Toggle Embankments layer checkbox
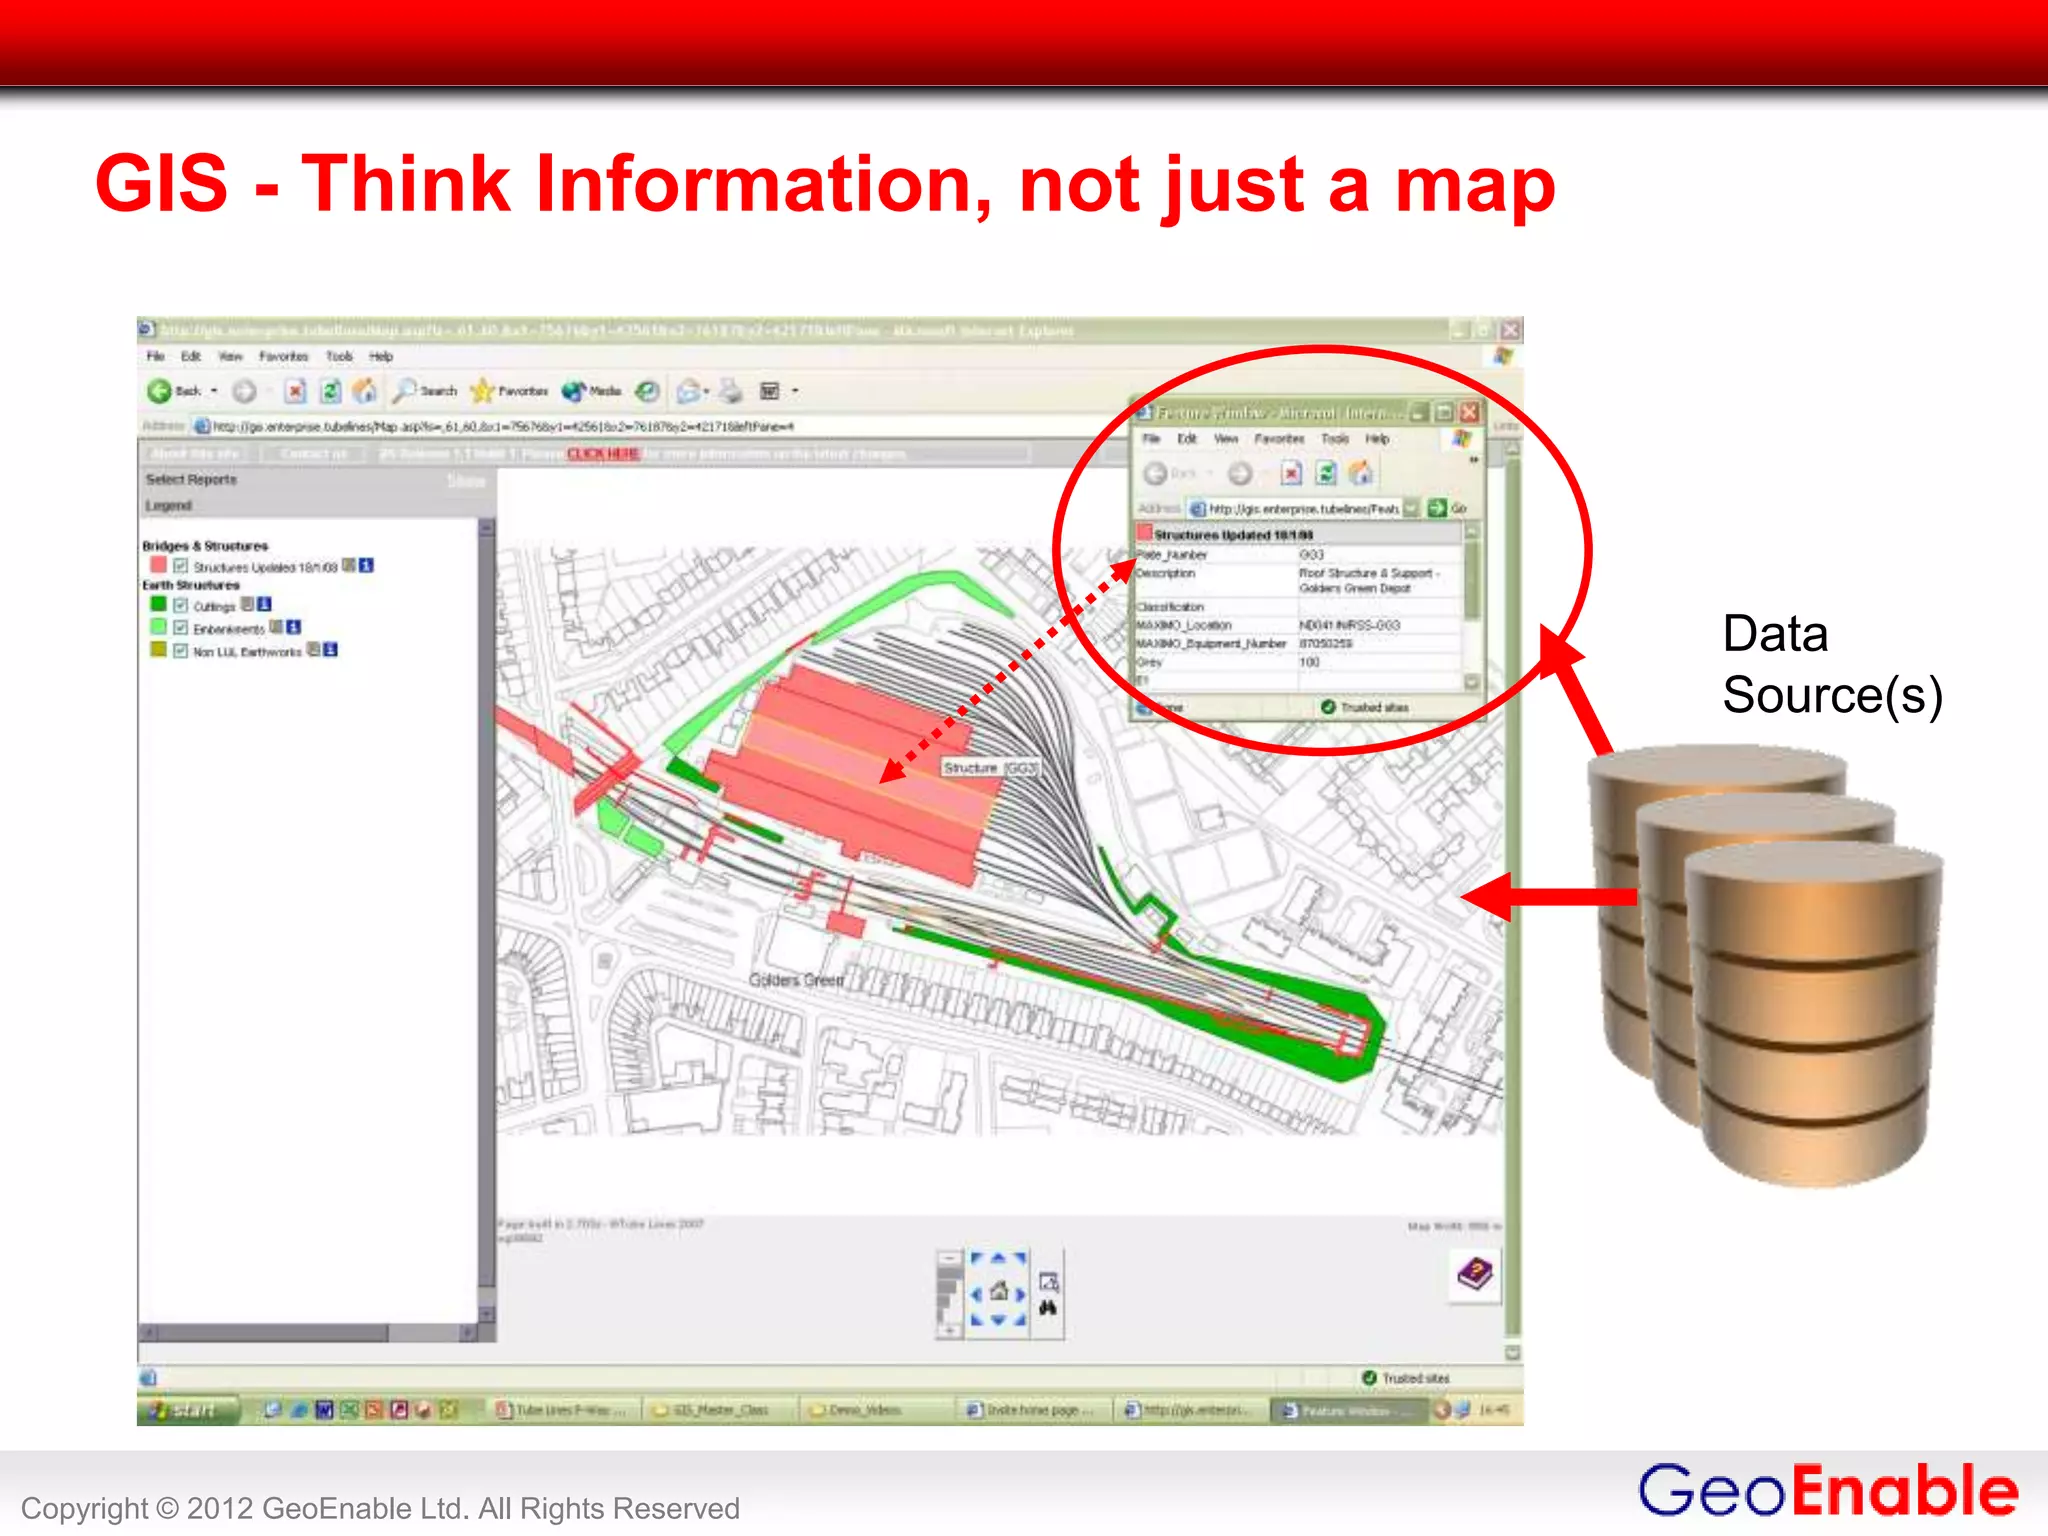 [x=181, y=628]
